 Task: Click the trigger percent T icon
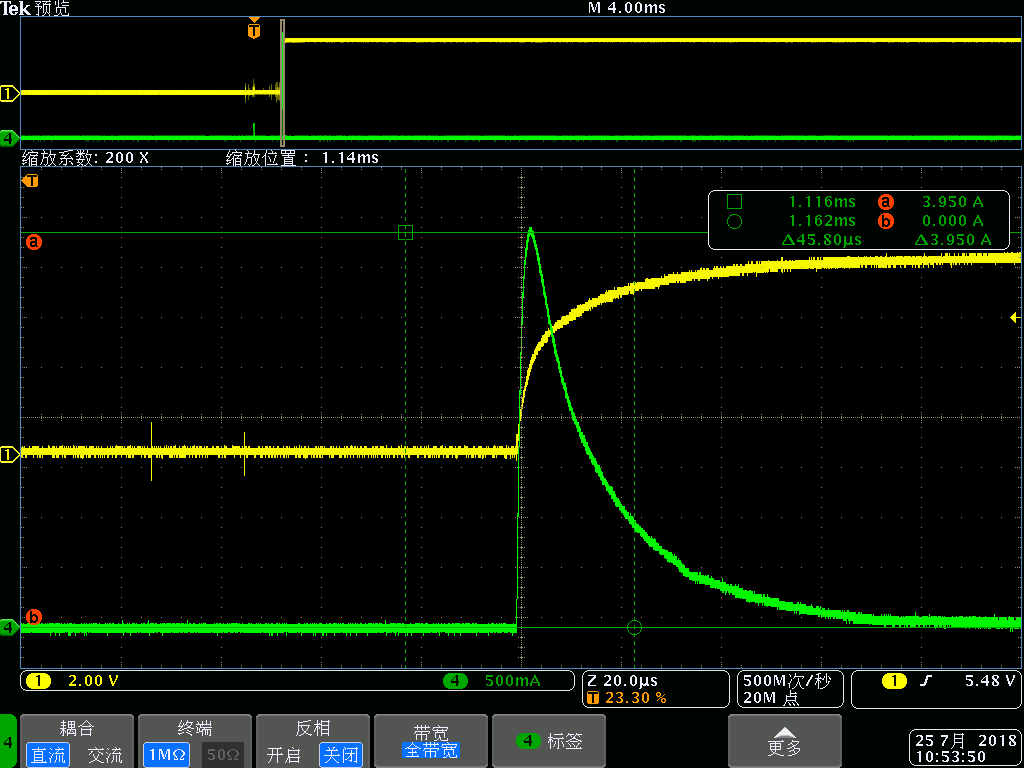click(x=593, y=698)
